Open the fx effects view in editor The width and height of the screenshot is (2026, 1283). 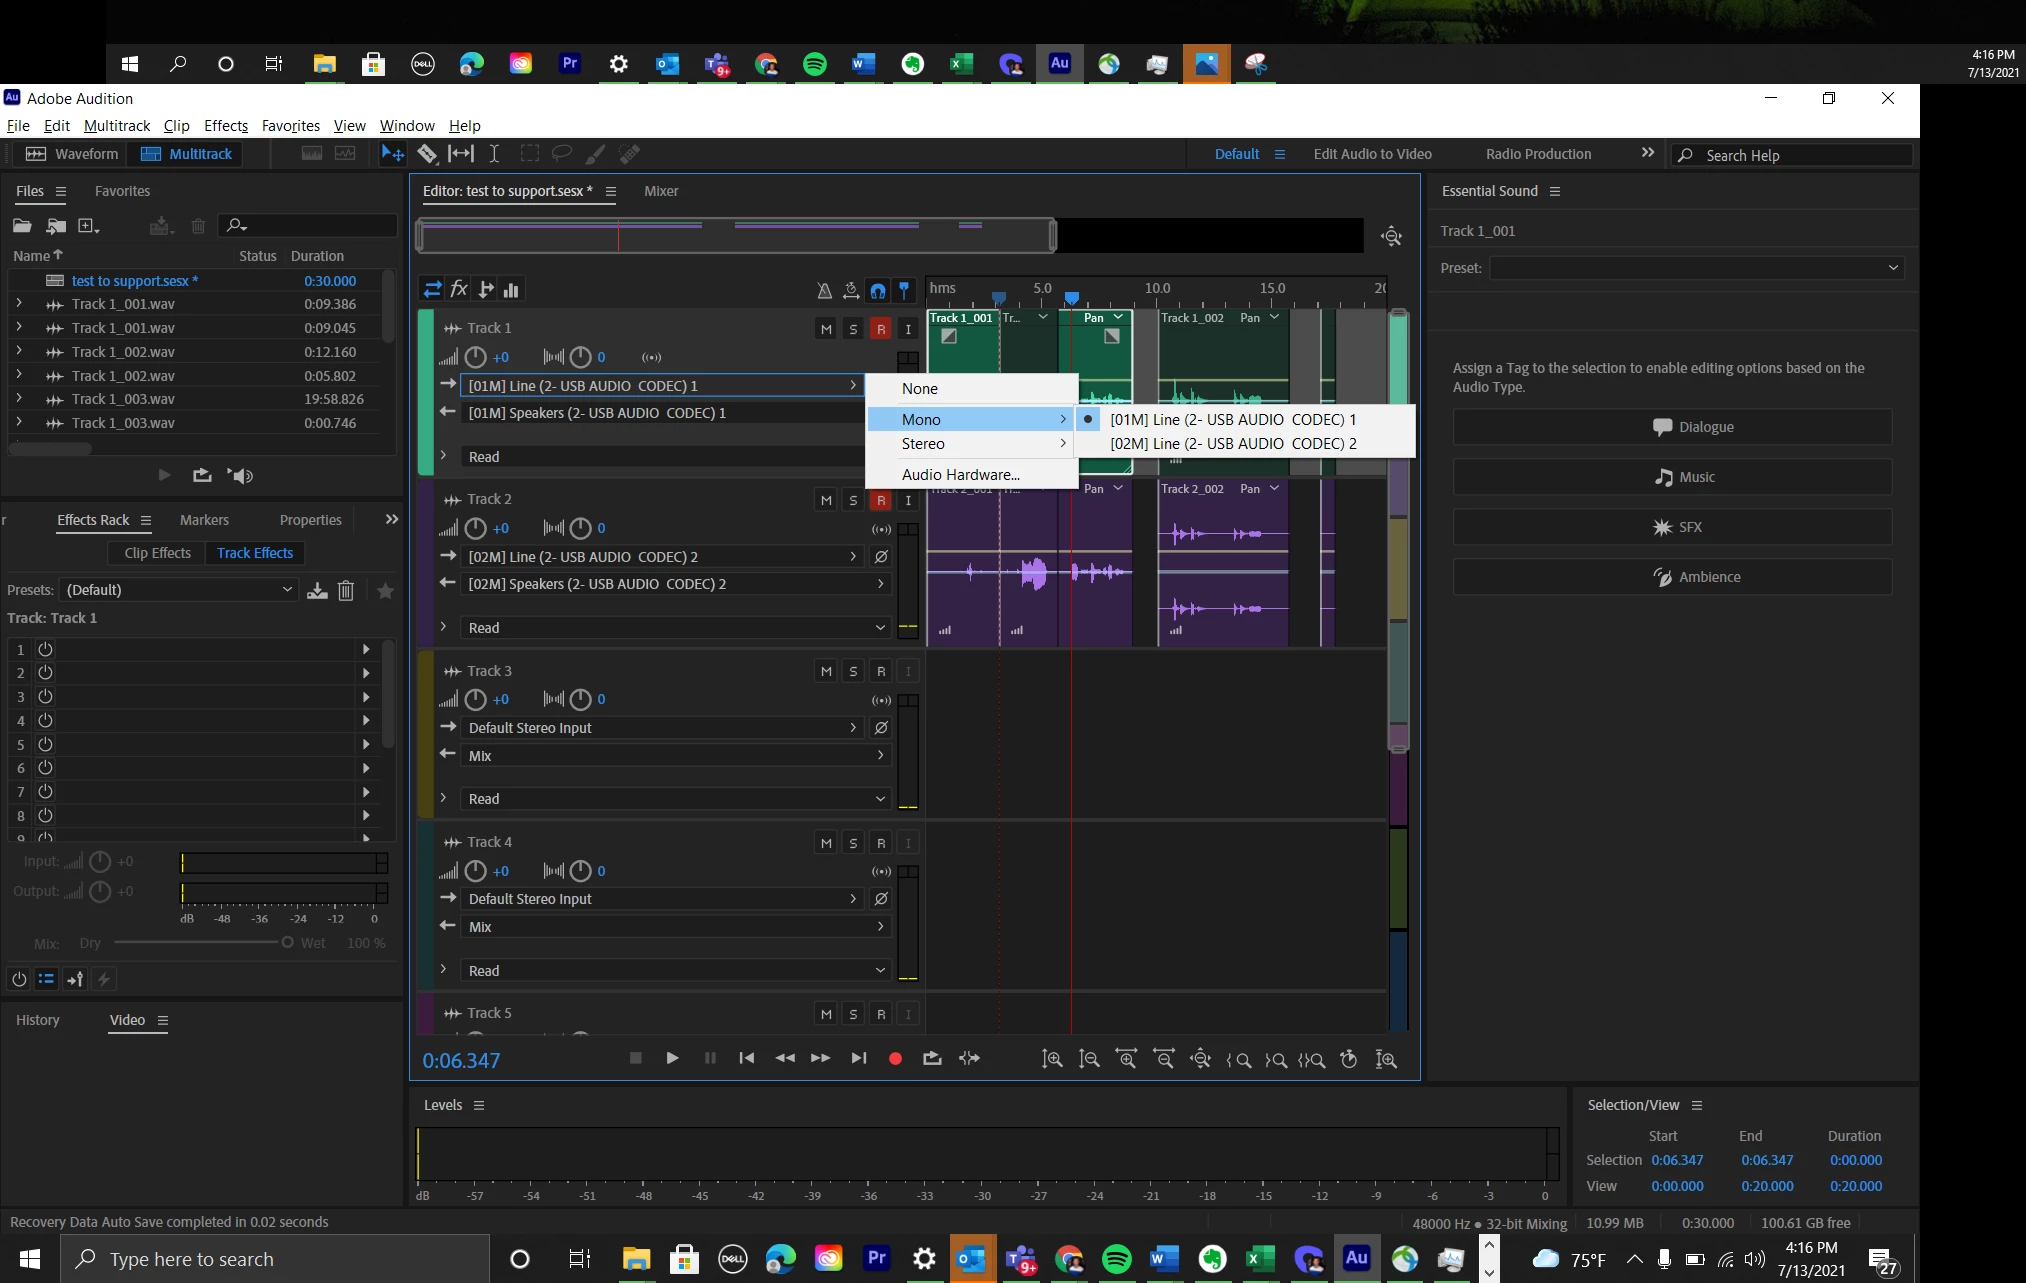(459, 290)
